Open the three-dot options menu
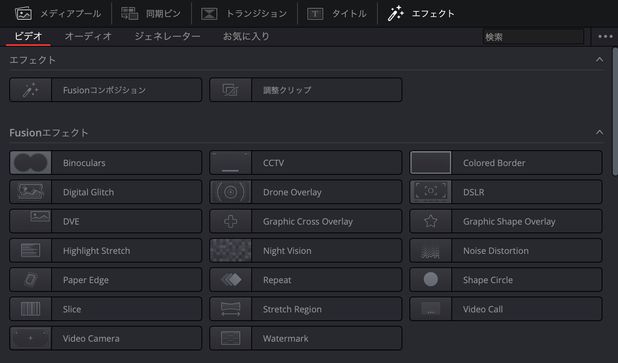This screenshot has width=618, height=363. pyautogui.click(x=605, y=37)
